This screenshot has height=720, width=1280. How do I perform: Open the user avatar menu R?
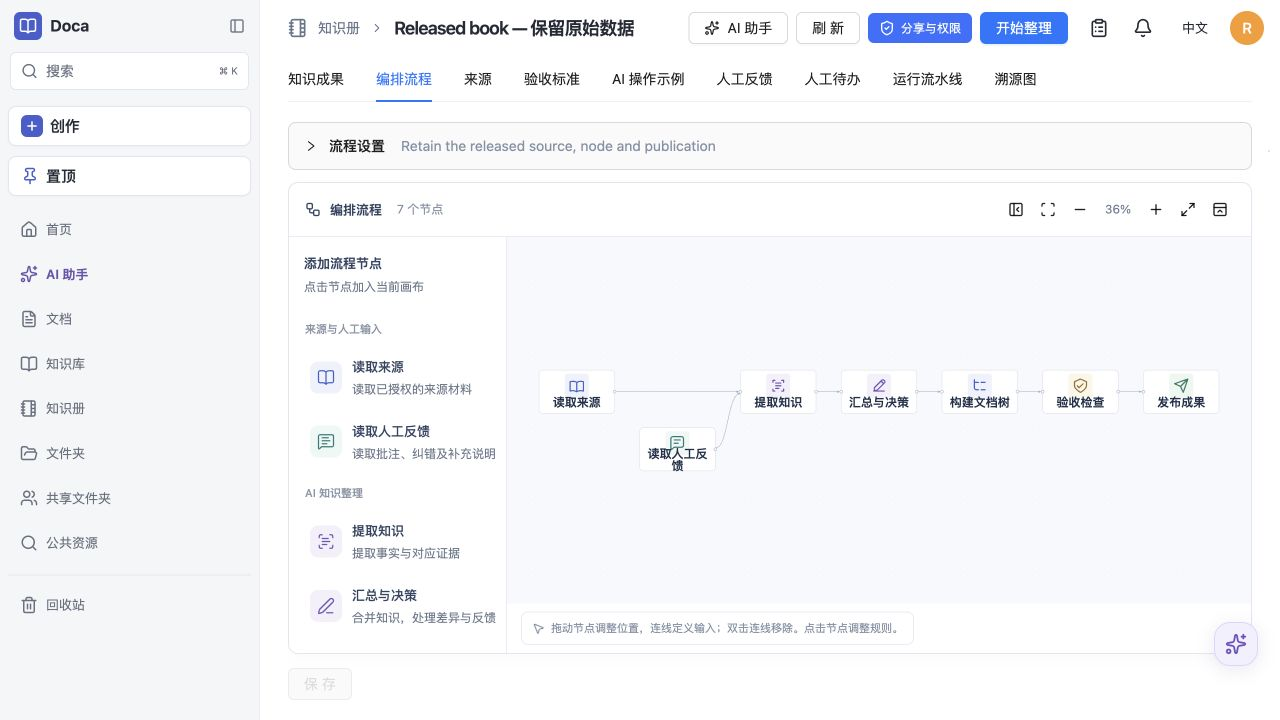click(x=1247, y=28)
